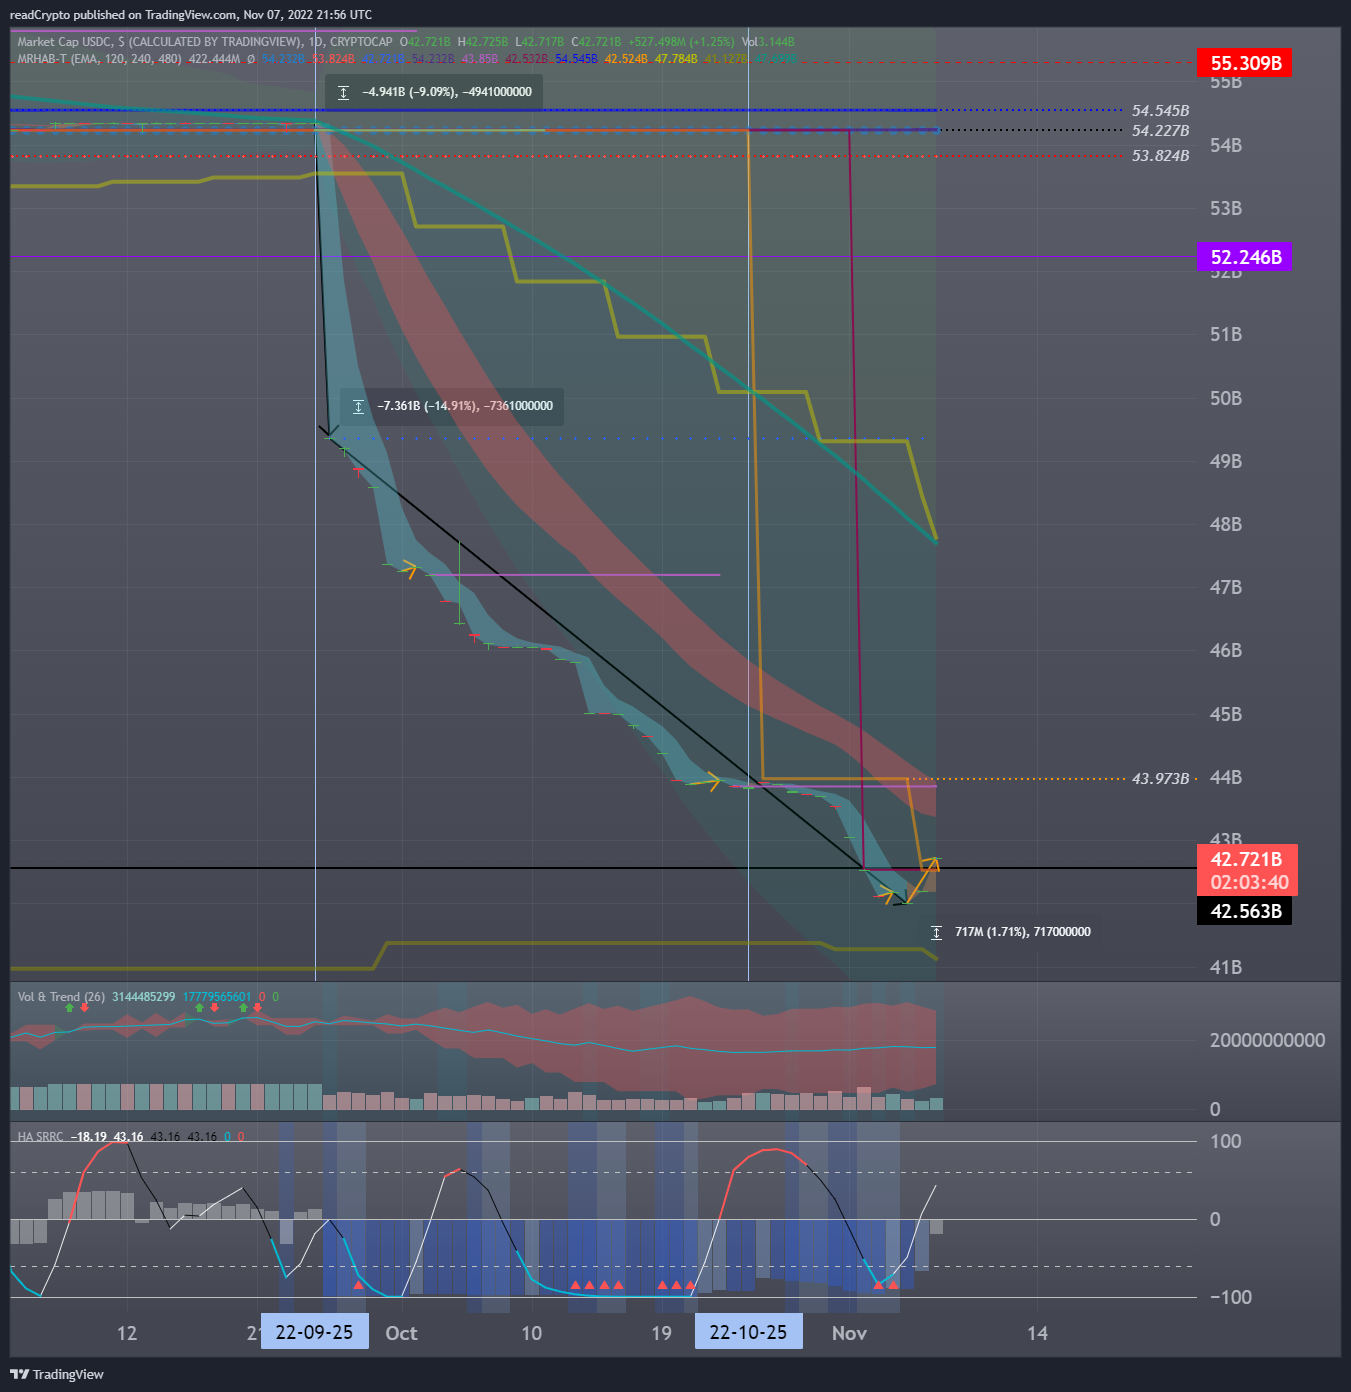Image resolution: width=1351 pixels, height=1392 pixels.
Task: Click the 41B price axis tick
Action: coord(1226,967)
